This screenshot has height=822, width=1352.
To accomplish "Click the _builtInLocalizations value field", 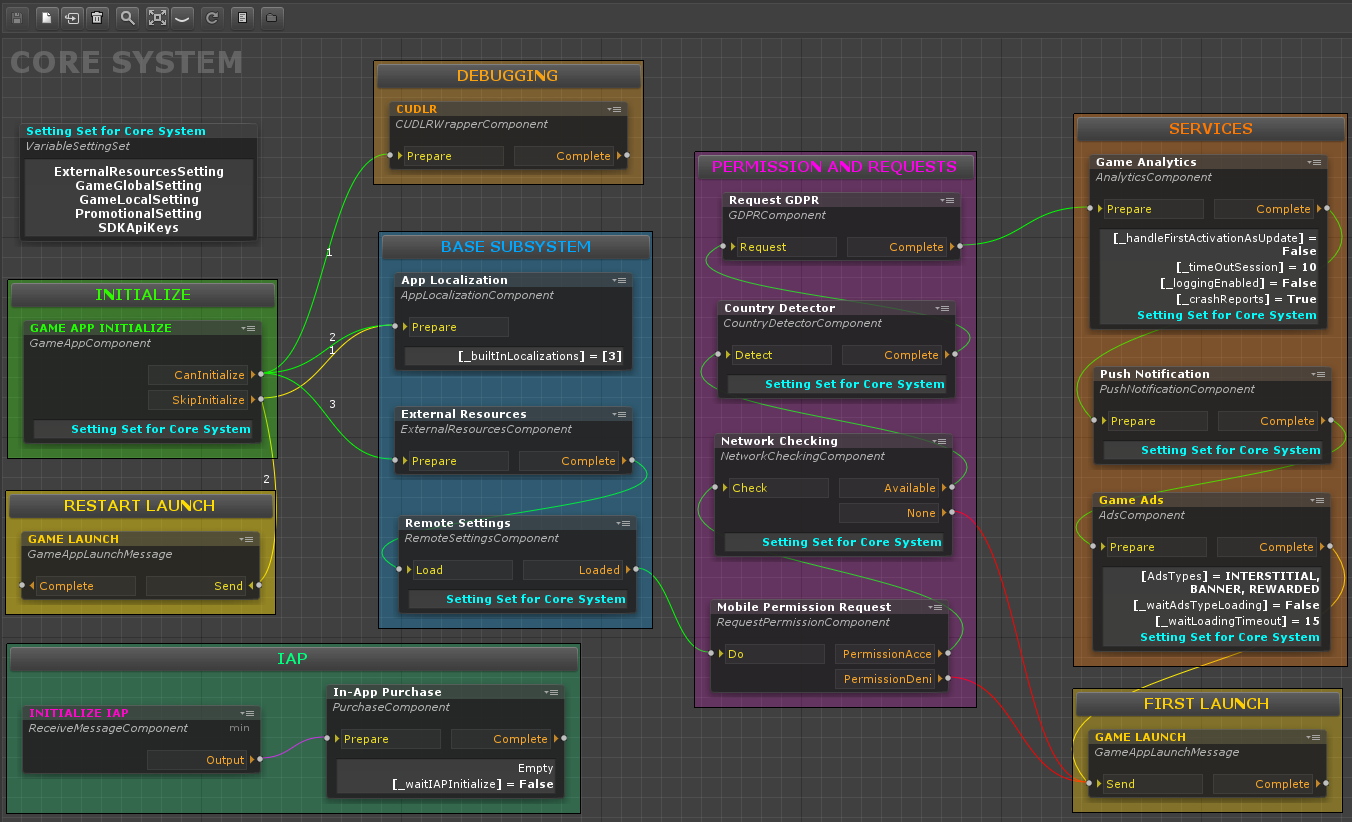I will click(x=515, y=356).
